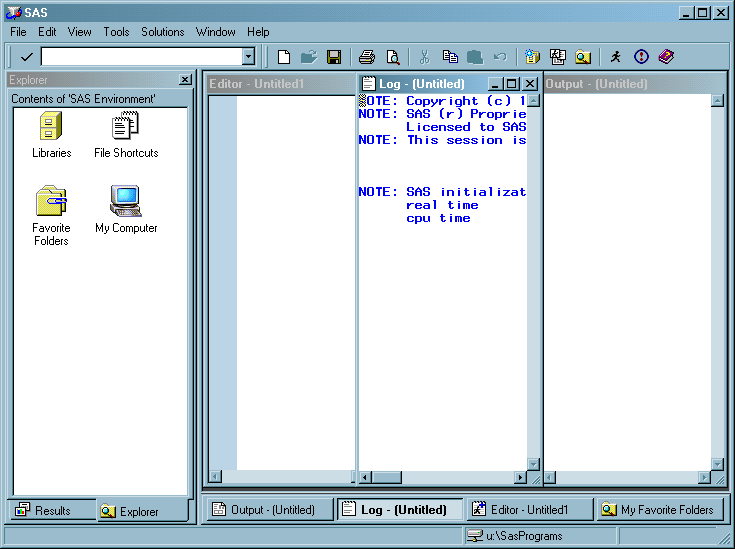Open SAS Help book icon
The width and height of the screenshot is (735, 549).
(666, 57)
